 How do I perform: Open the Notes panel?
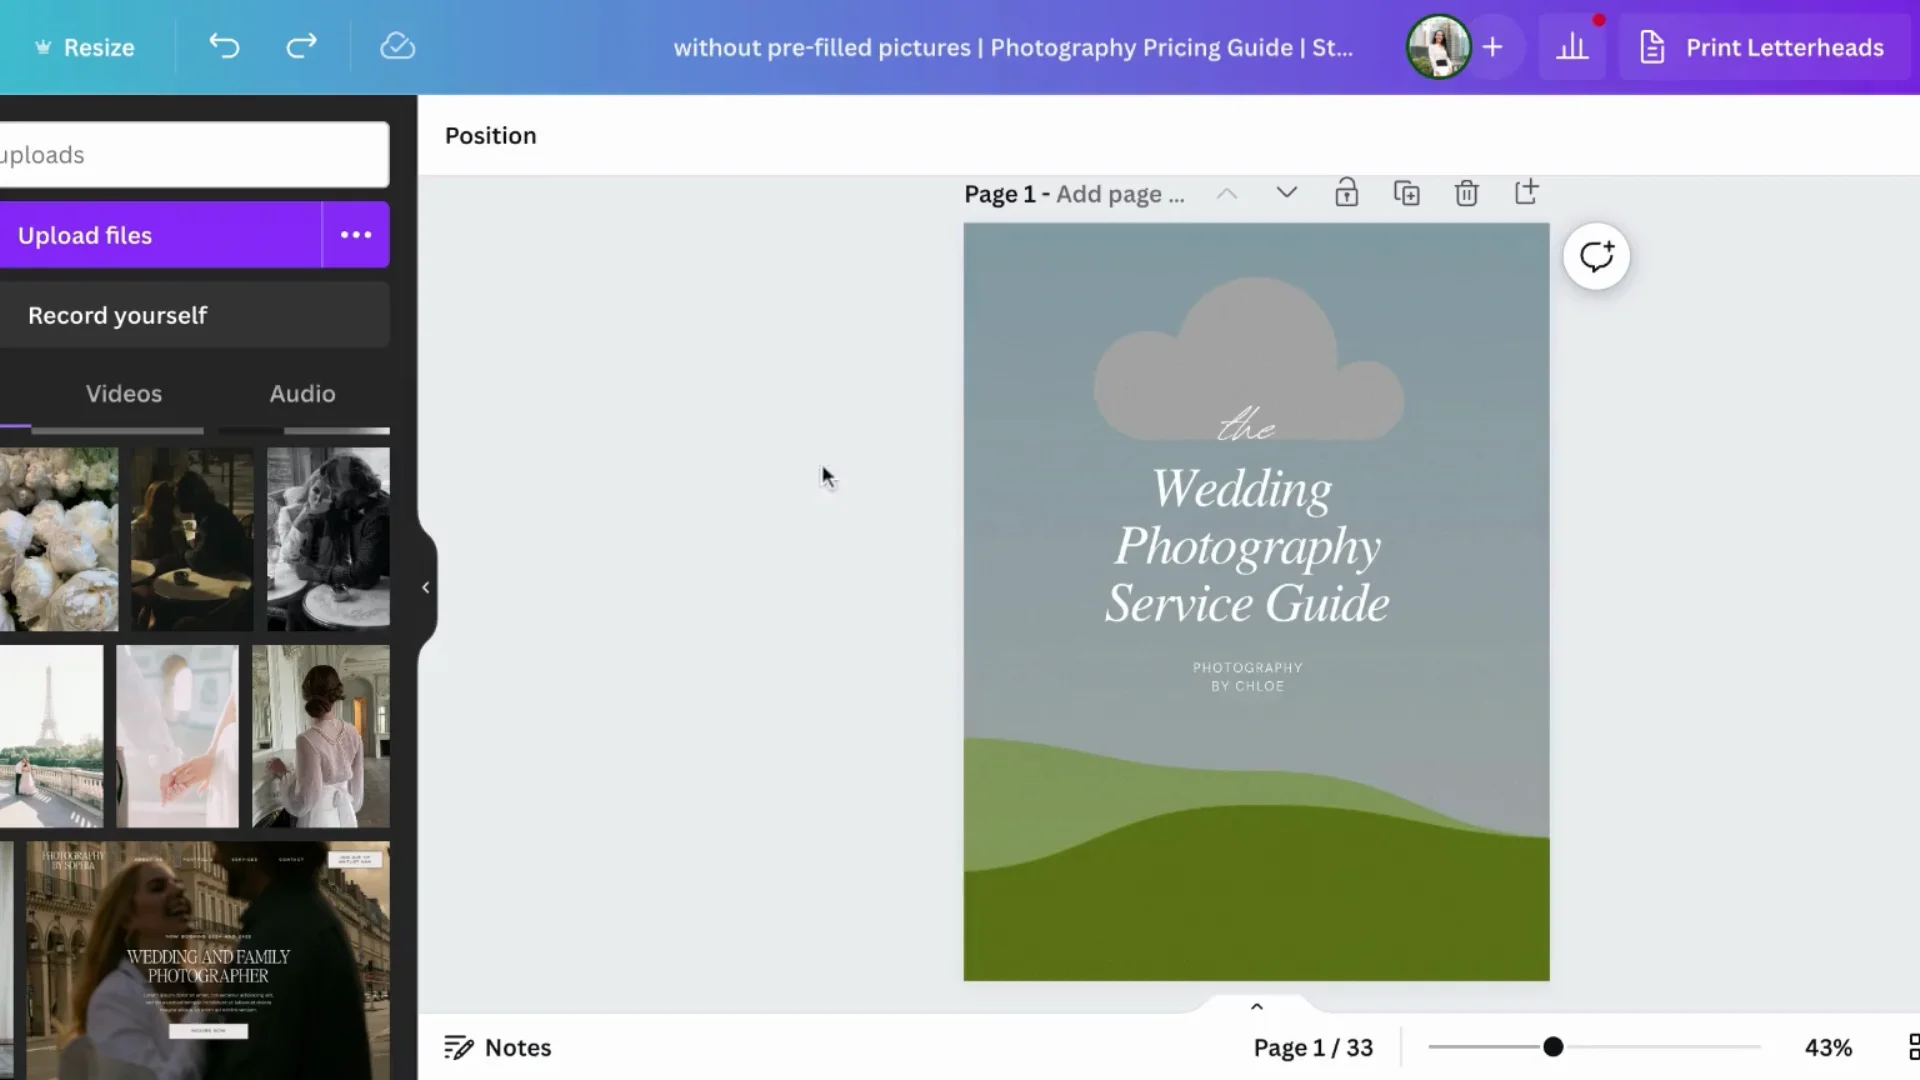click(x=497, y=1047)
